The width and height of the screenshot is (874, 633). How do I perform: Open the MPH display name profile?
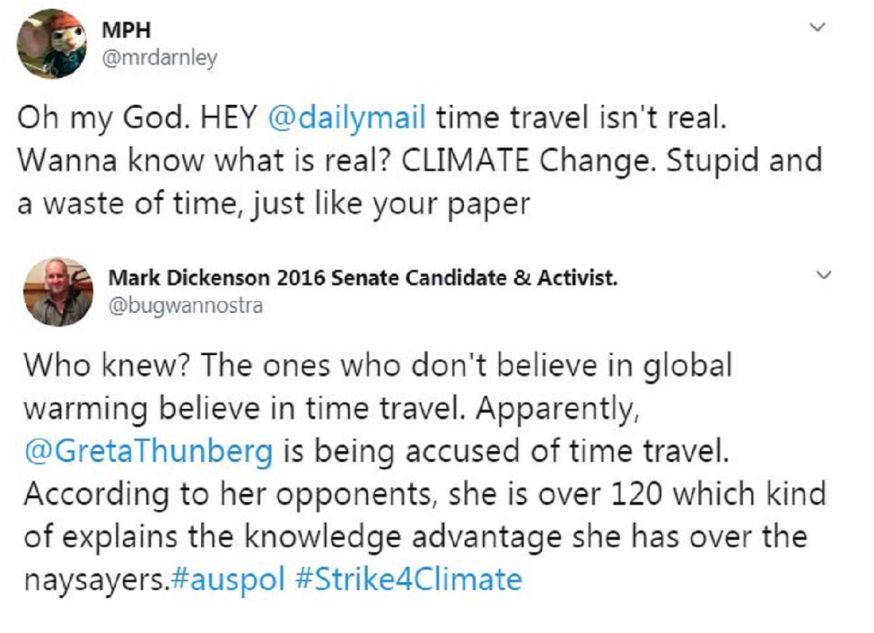click(126, 31)
